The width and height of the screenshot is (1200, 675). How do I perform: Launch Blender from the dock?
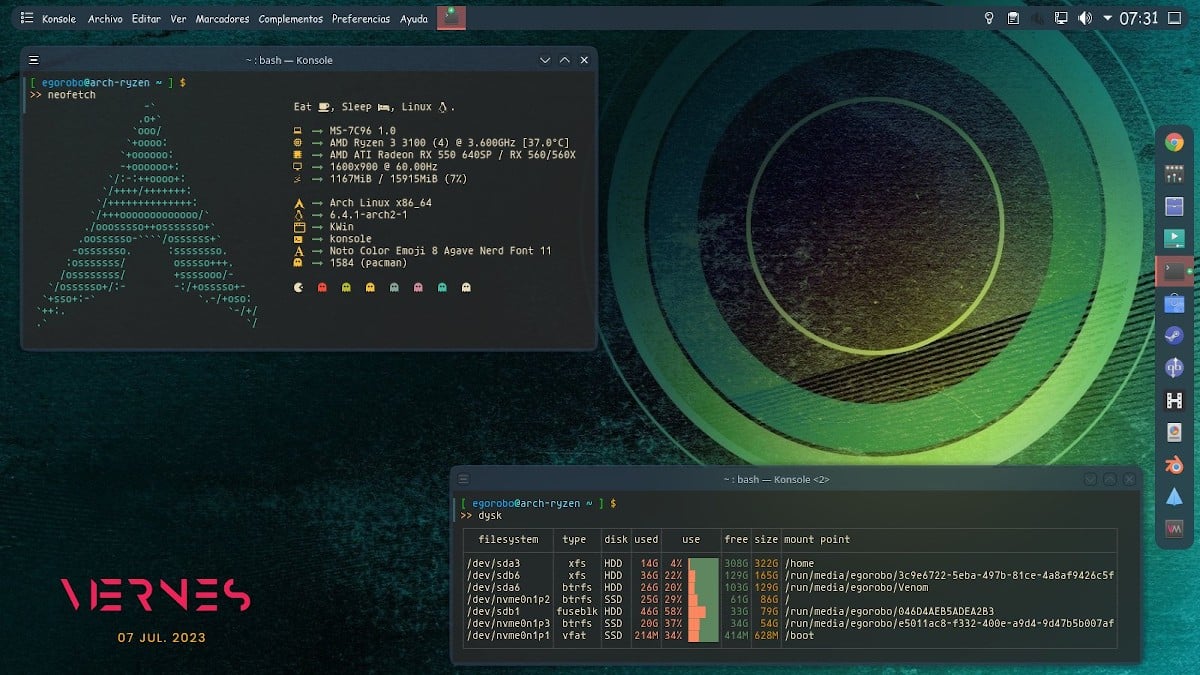pyautogui.click(x=1174, y=465)
